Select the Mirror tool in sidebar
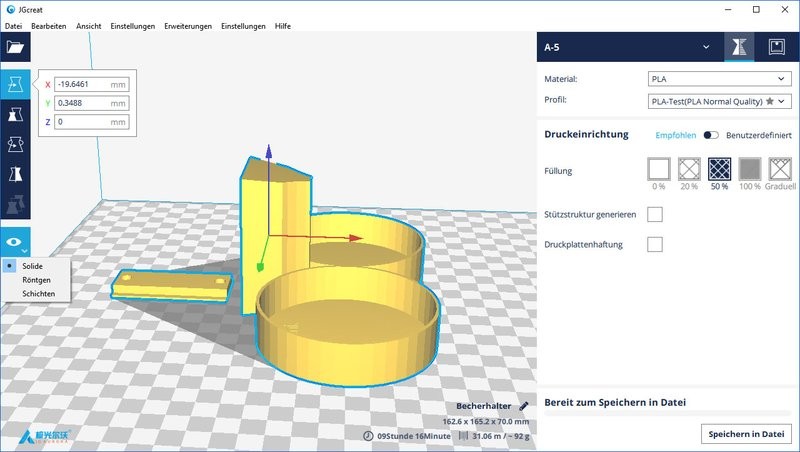The image size is (800, 452). [x=15, y=175]
